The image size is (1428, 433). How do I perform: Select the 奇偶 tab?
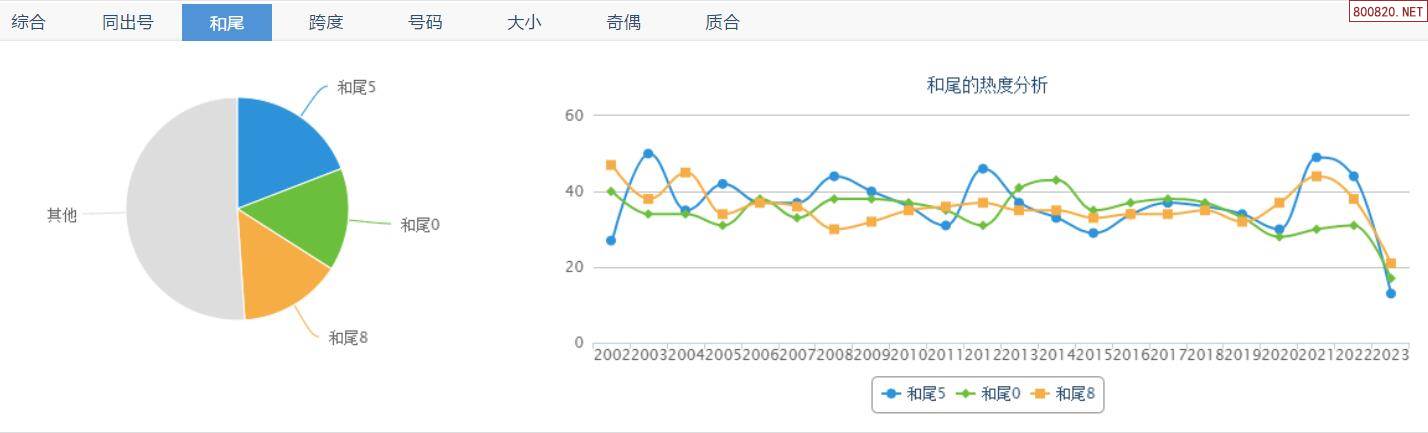623,22
